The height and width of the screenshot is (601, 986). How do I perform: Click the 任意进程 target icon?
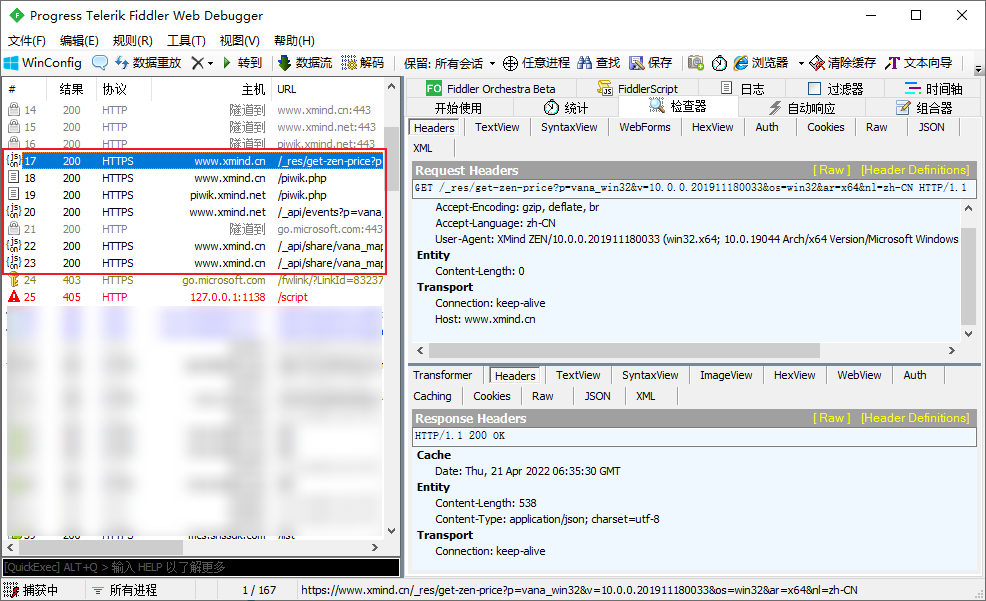click(536, 62)
